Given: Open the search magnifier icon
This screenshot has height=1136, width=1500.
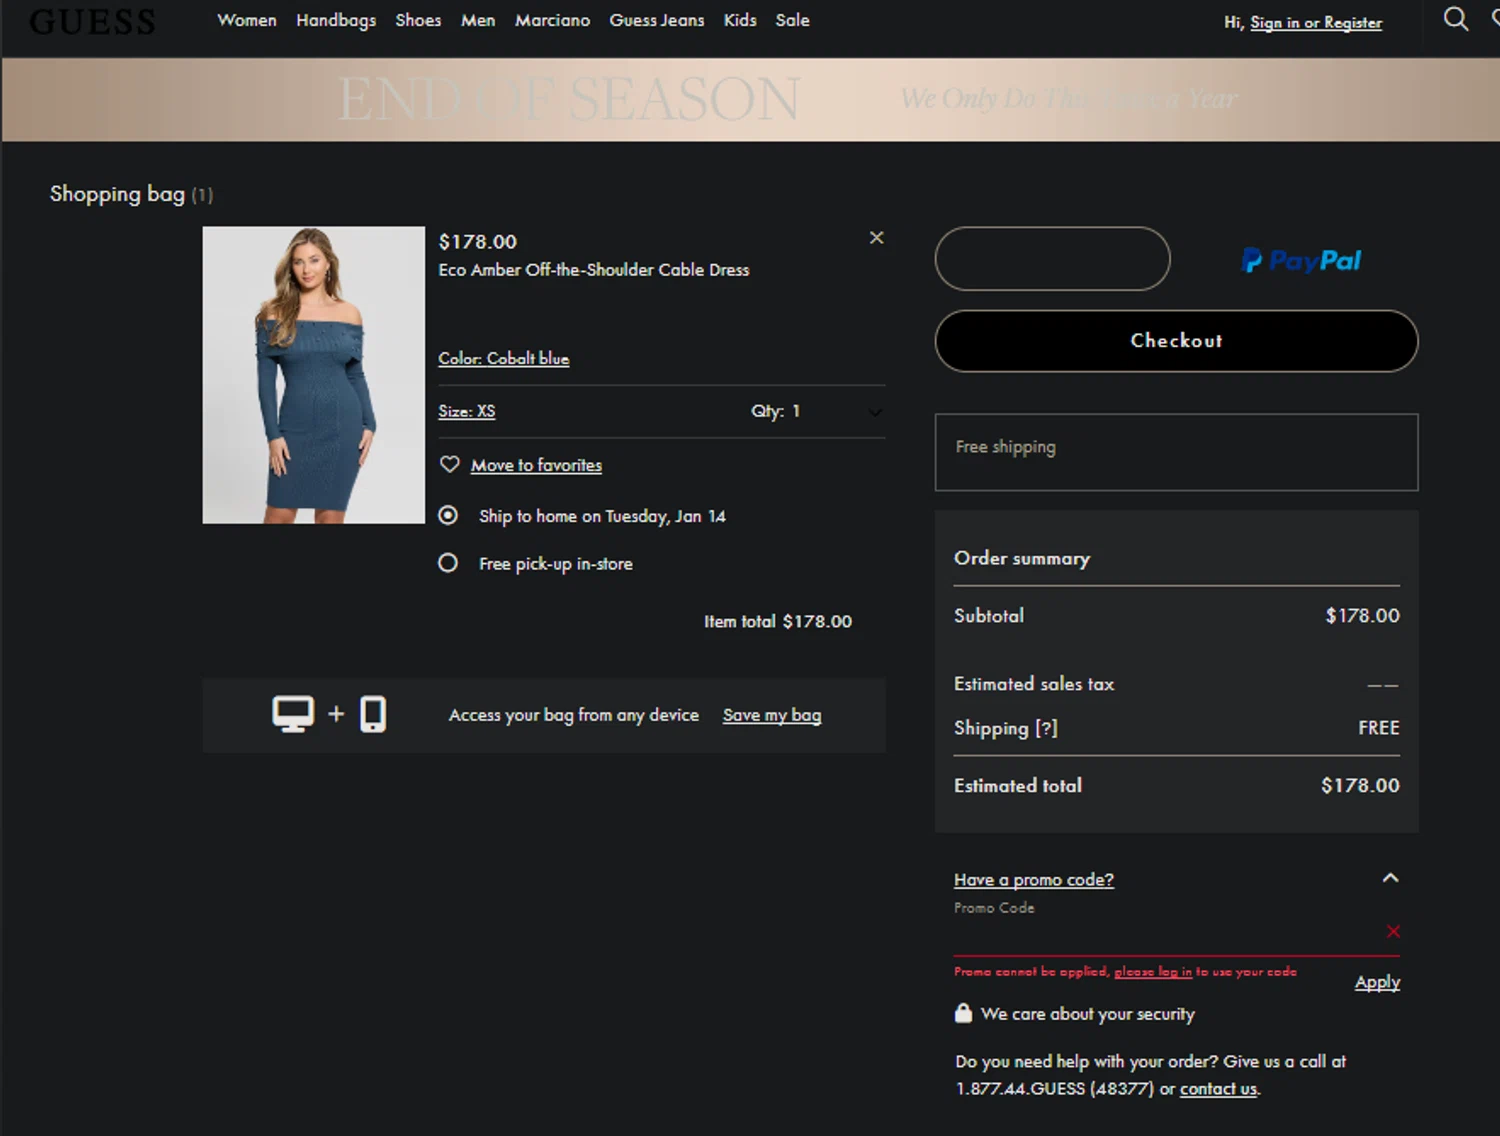Looking at the screenshot, I should pyautogui.click(x=1455, y=19).
